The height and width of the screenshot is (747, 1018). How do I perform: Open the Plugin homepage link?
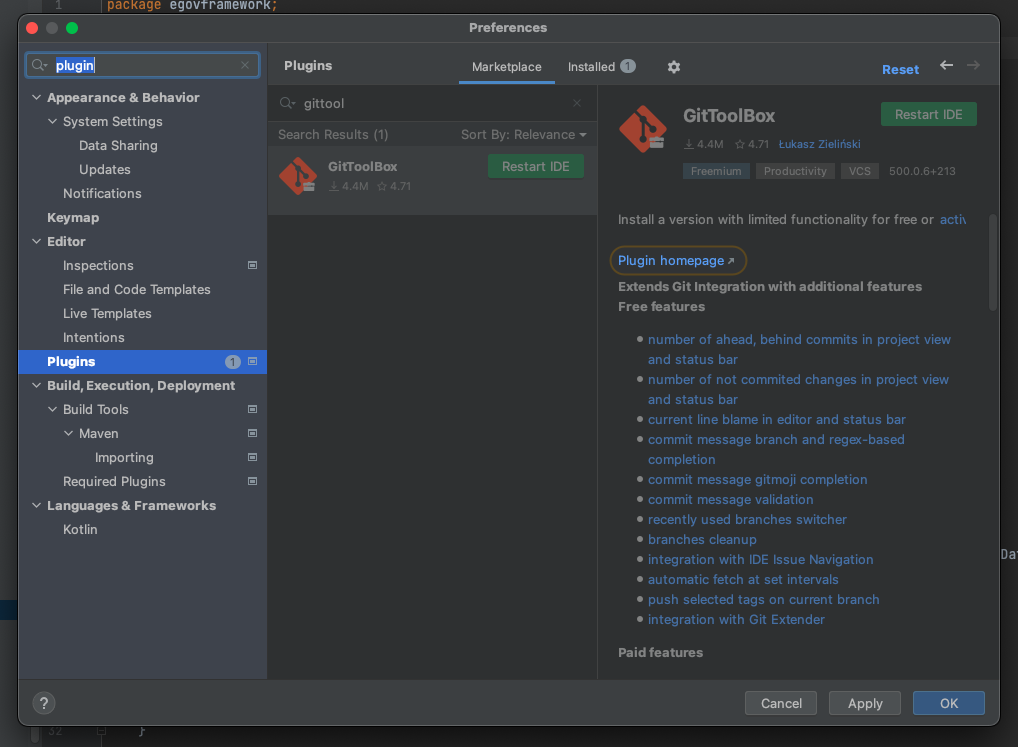click(x=676, y=261)
